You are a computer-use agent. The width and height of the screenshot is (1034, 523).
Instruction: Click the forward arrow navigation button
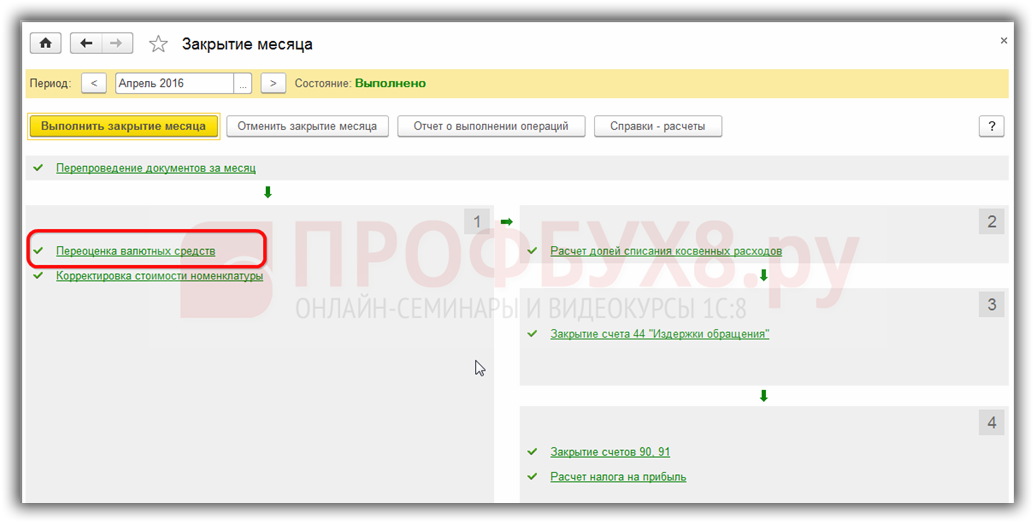(116, 44)
